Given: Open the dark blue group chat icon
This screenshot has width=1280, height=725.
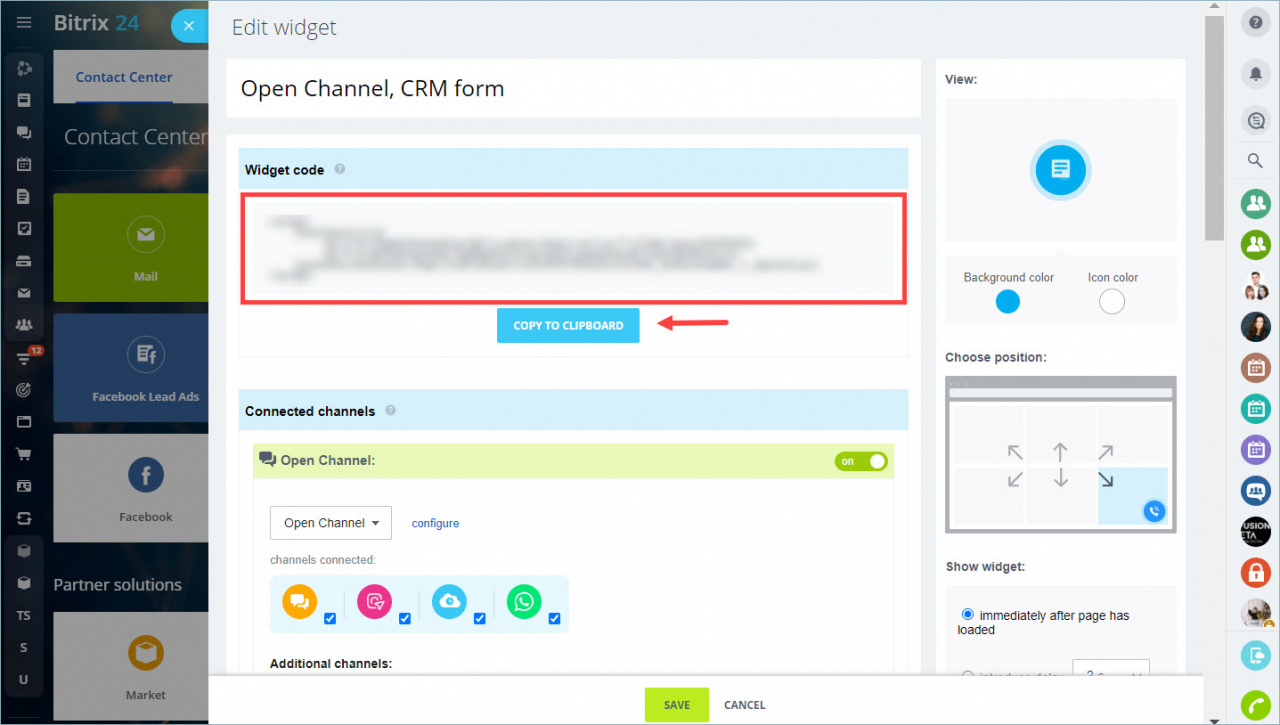Looking at the screenshot, I should pos(1256,490).
